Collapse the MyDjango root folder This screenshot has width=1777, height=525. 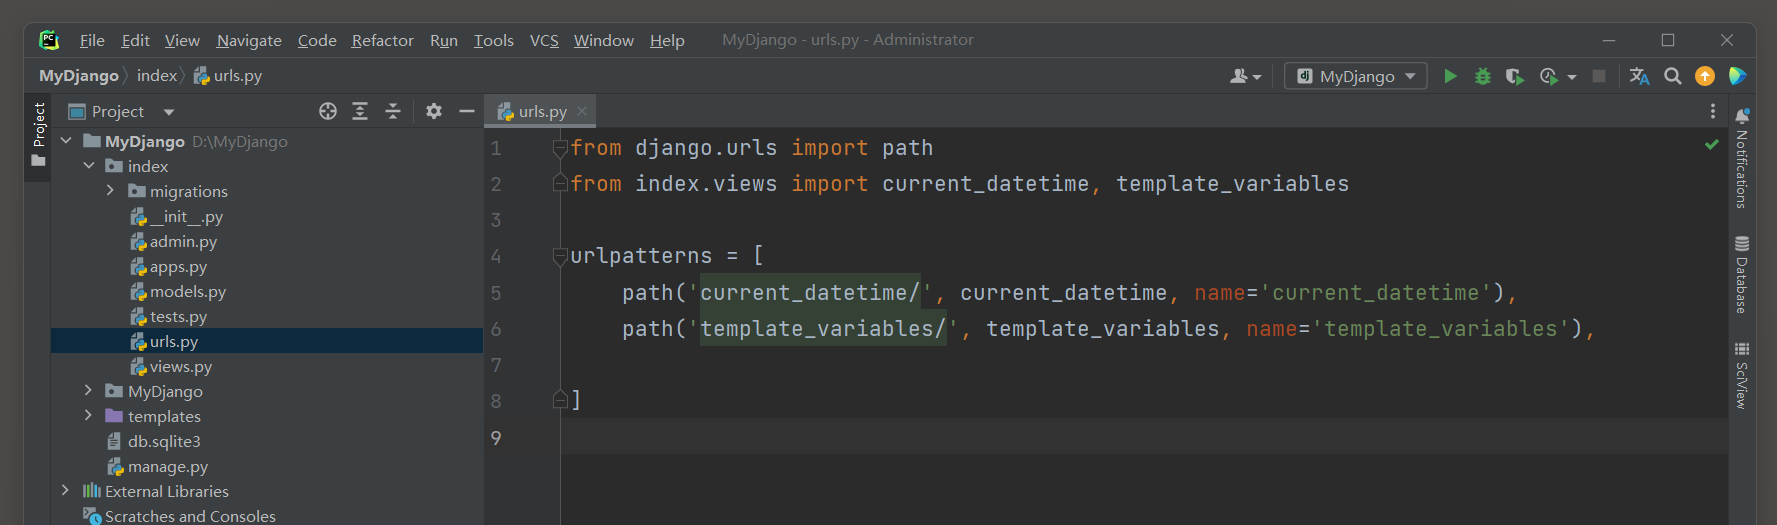click(66, 141)
